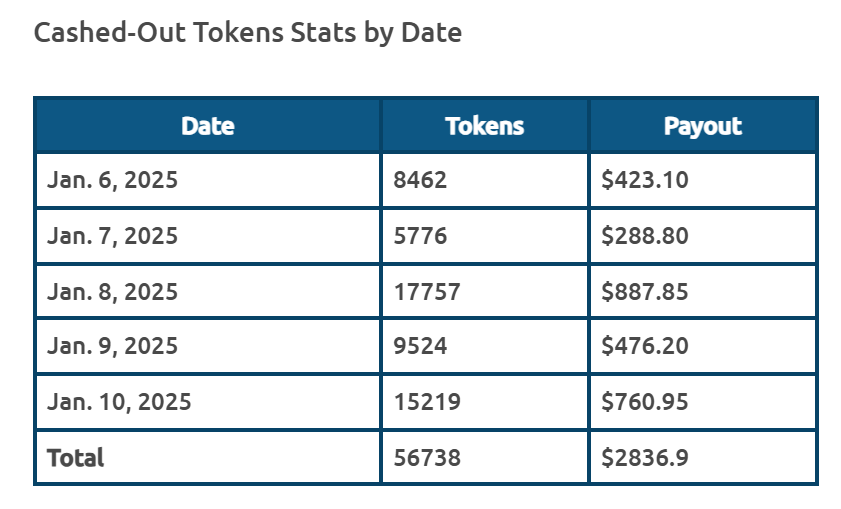Select the Jan. 6, 2025 date cell
This screenshot has height=509, width=841.
[x=208, y=180]
